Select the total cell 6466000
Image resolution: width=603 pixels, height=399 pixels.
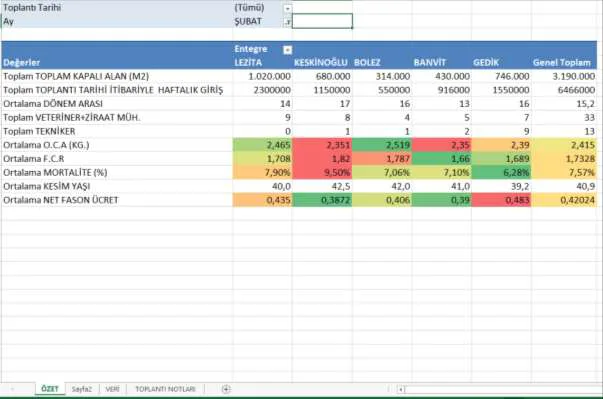pos(564,90)
